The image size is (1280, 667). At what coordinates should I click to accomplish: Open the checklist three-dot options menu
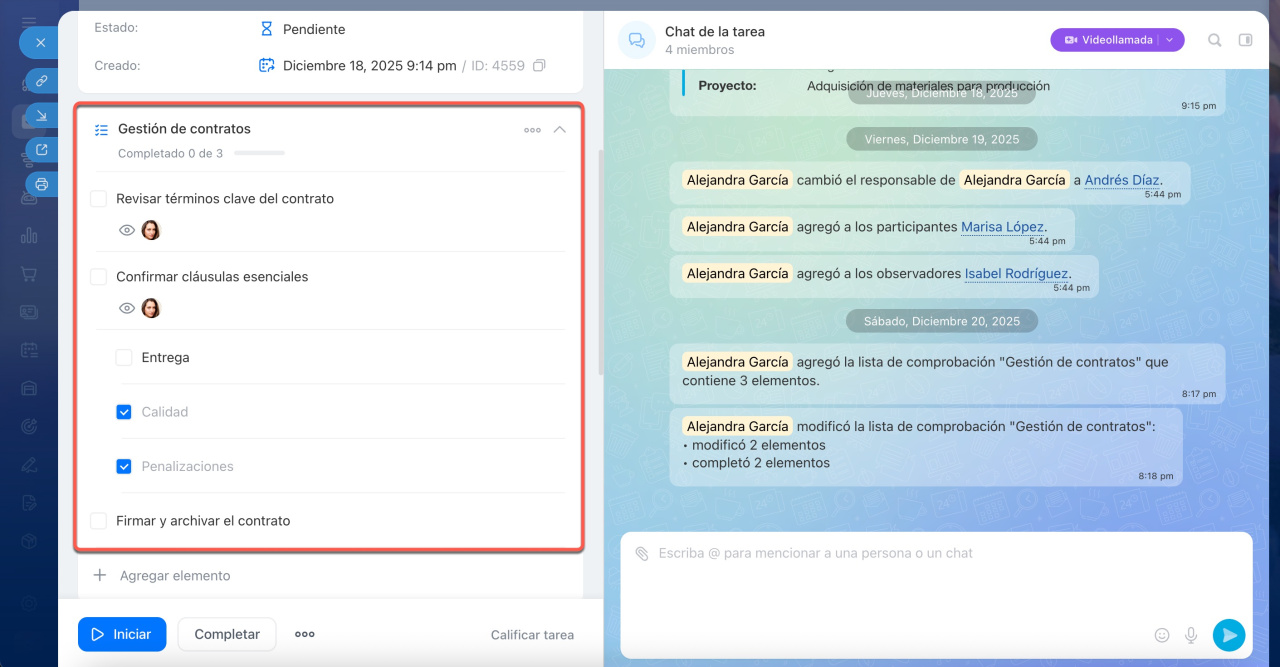[x=532, y=130]
